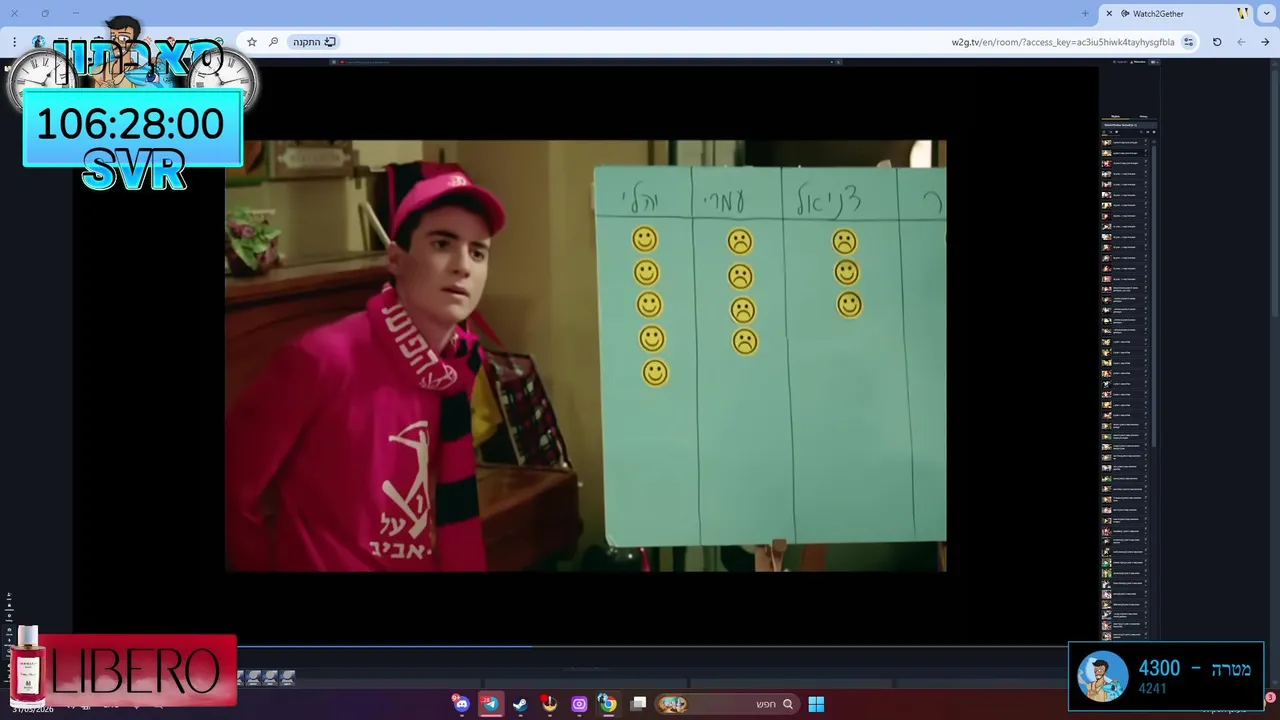
Task: Open the Chrome three-dot menu
Action: pos(14,42)
